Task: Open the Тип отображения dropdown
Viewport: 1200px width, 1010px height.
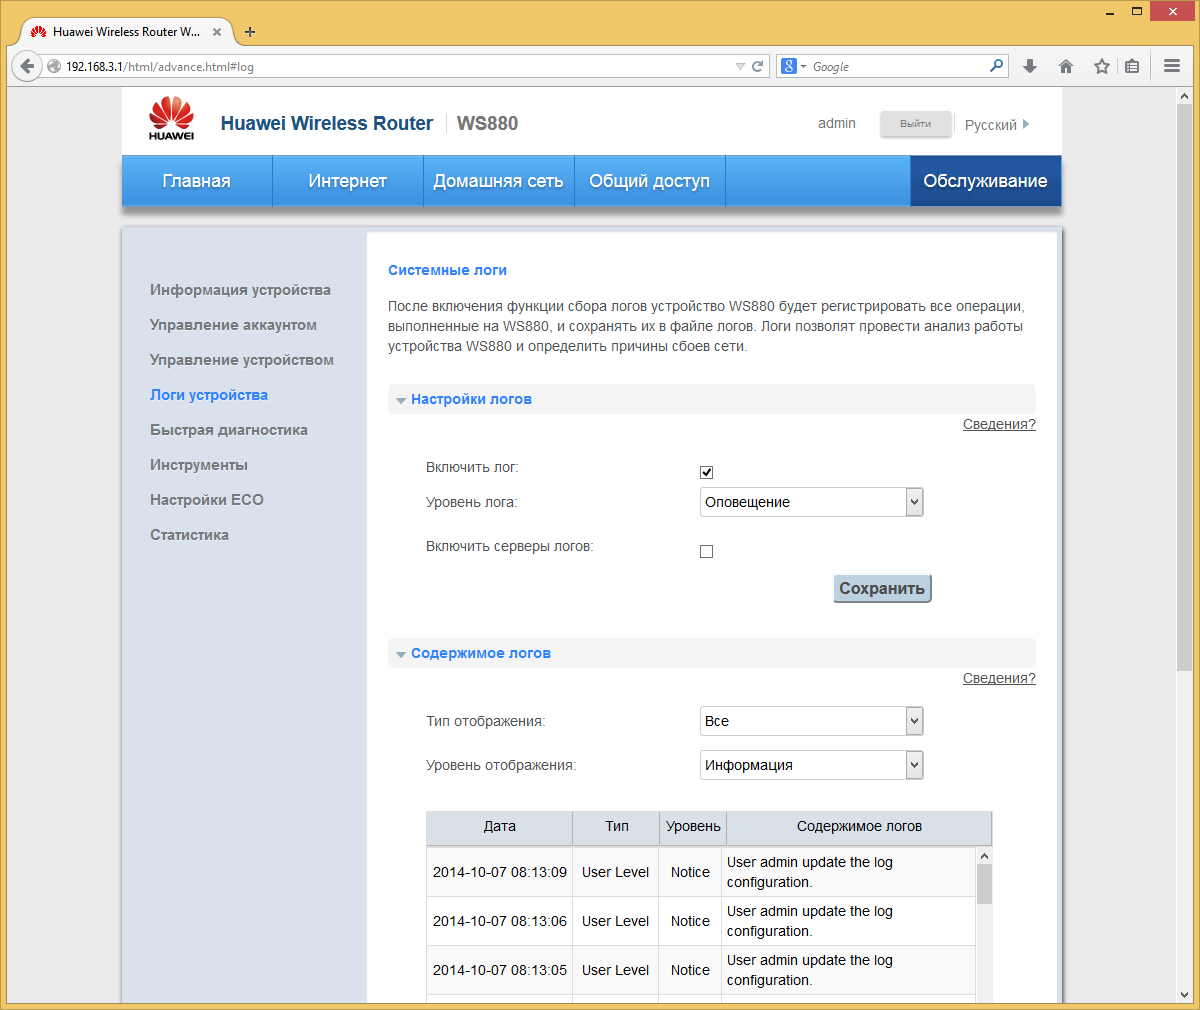Action: point(812,721)
